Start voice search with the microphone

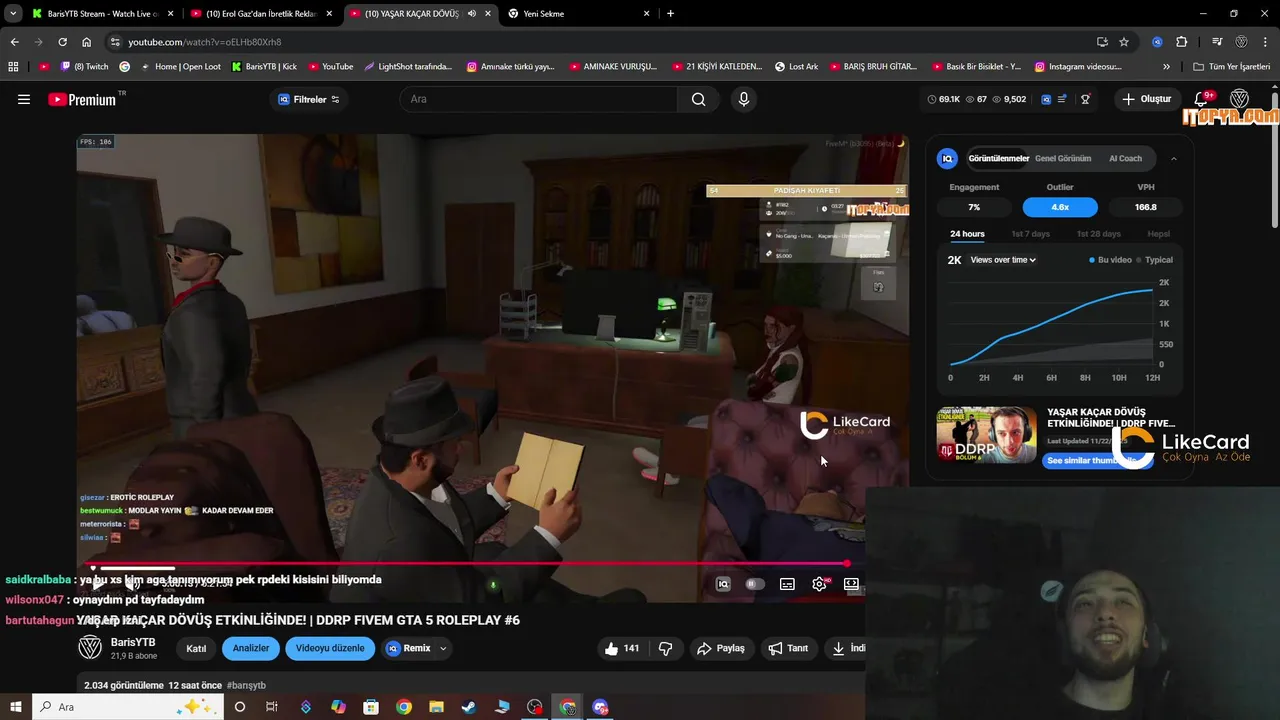[743, 99]
